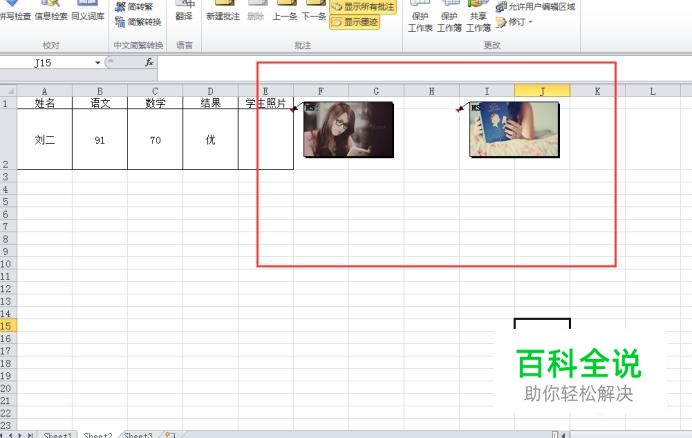Switch to the Sheet3 tab
This screenshot has width=692, height=438.
click(x=138, y=434)
